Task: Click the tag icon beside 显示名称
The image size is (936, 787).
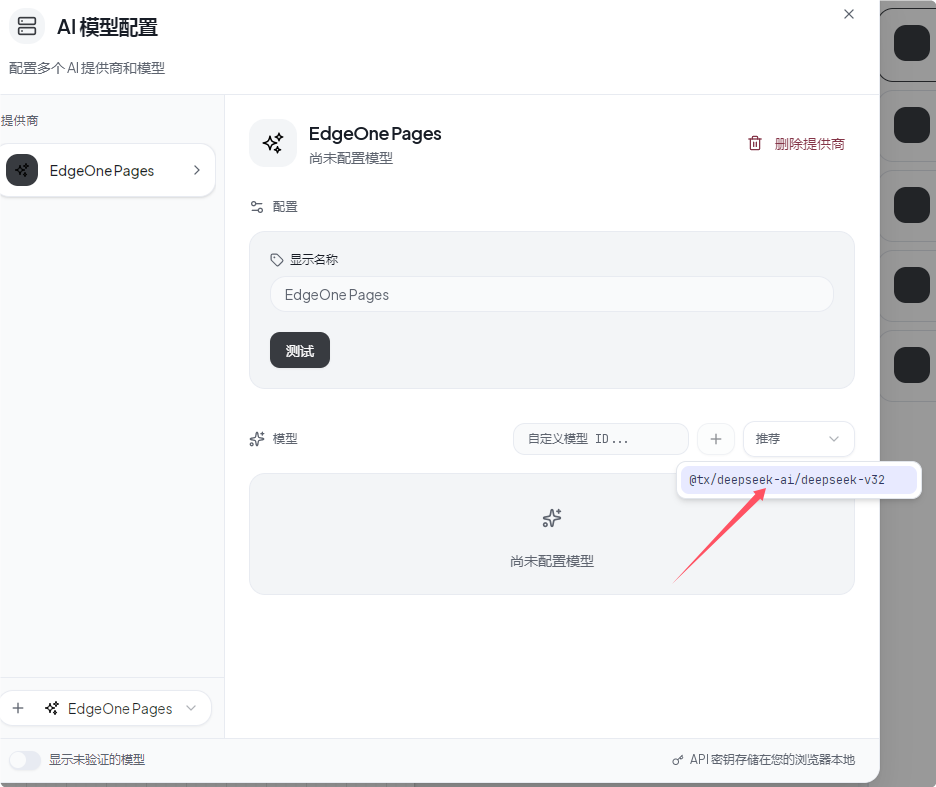Action: pos(276,260)
